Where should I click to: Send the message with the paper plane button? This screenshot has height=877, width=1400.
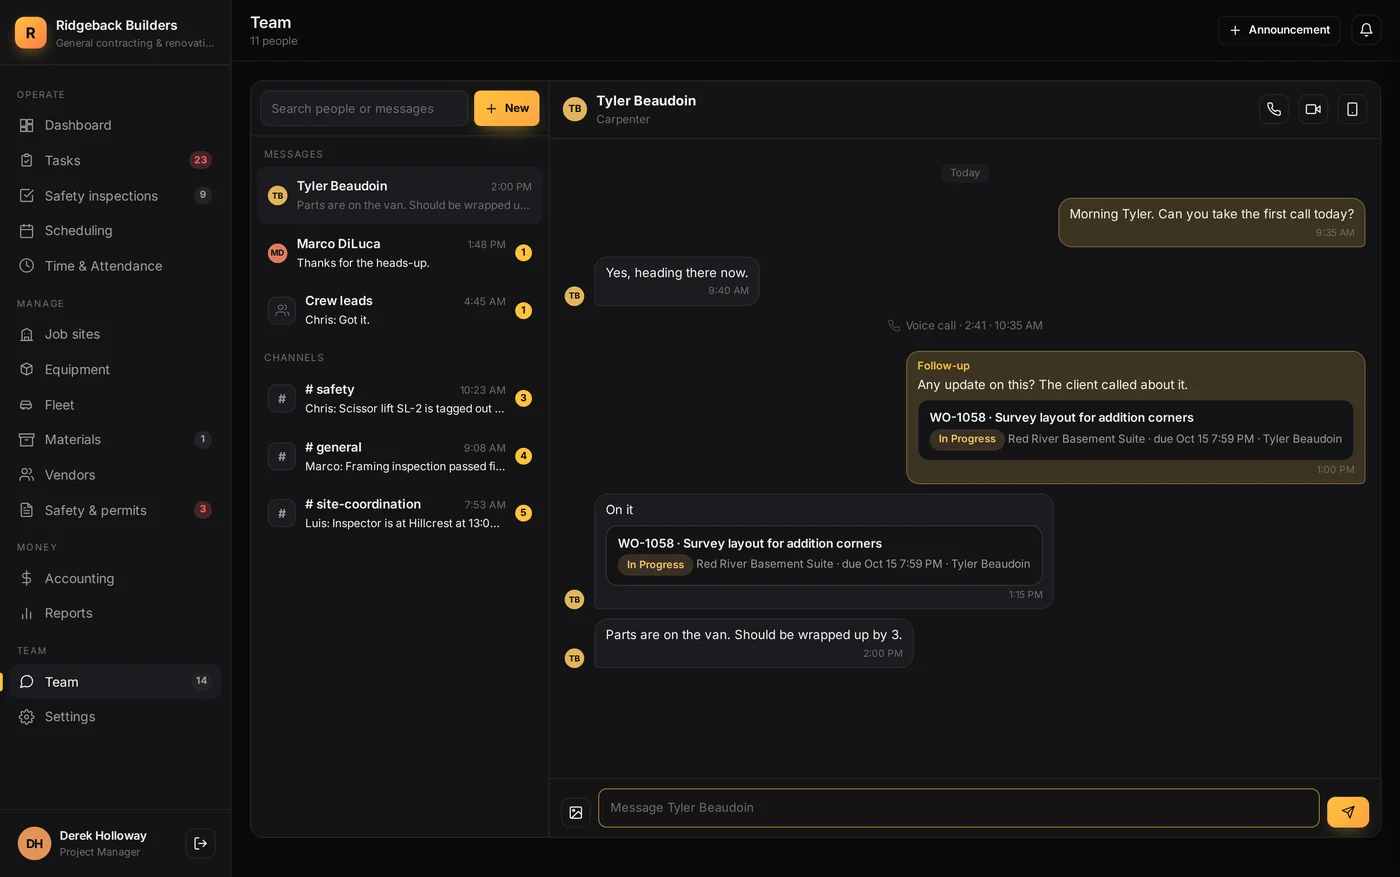tap(1348, 811)
